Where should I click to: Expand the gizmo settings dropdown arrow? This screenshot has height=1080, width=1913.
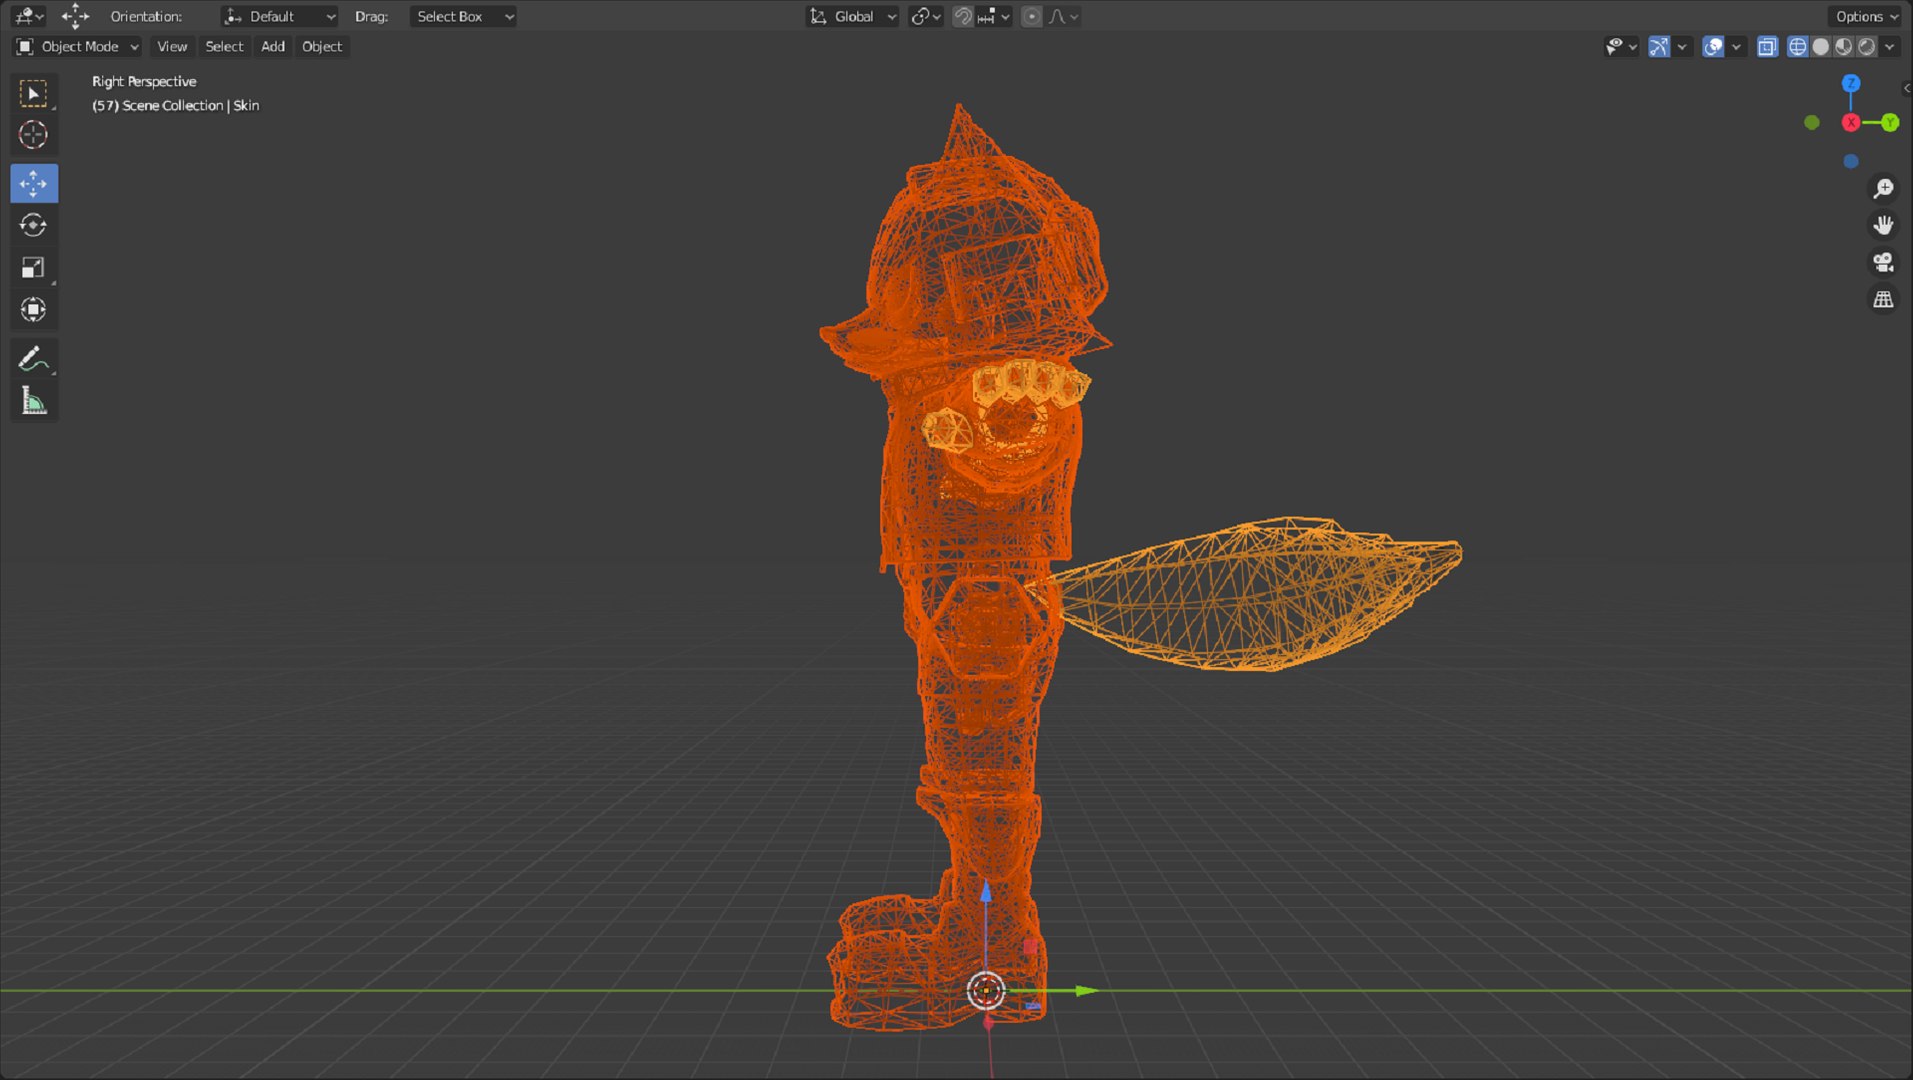click(x=1682, y=46)
